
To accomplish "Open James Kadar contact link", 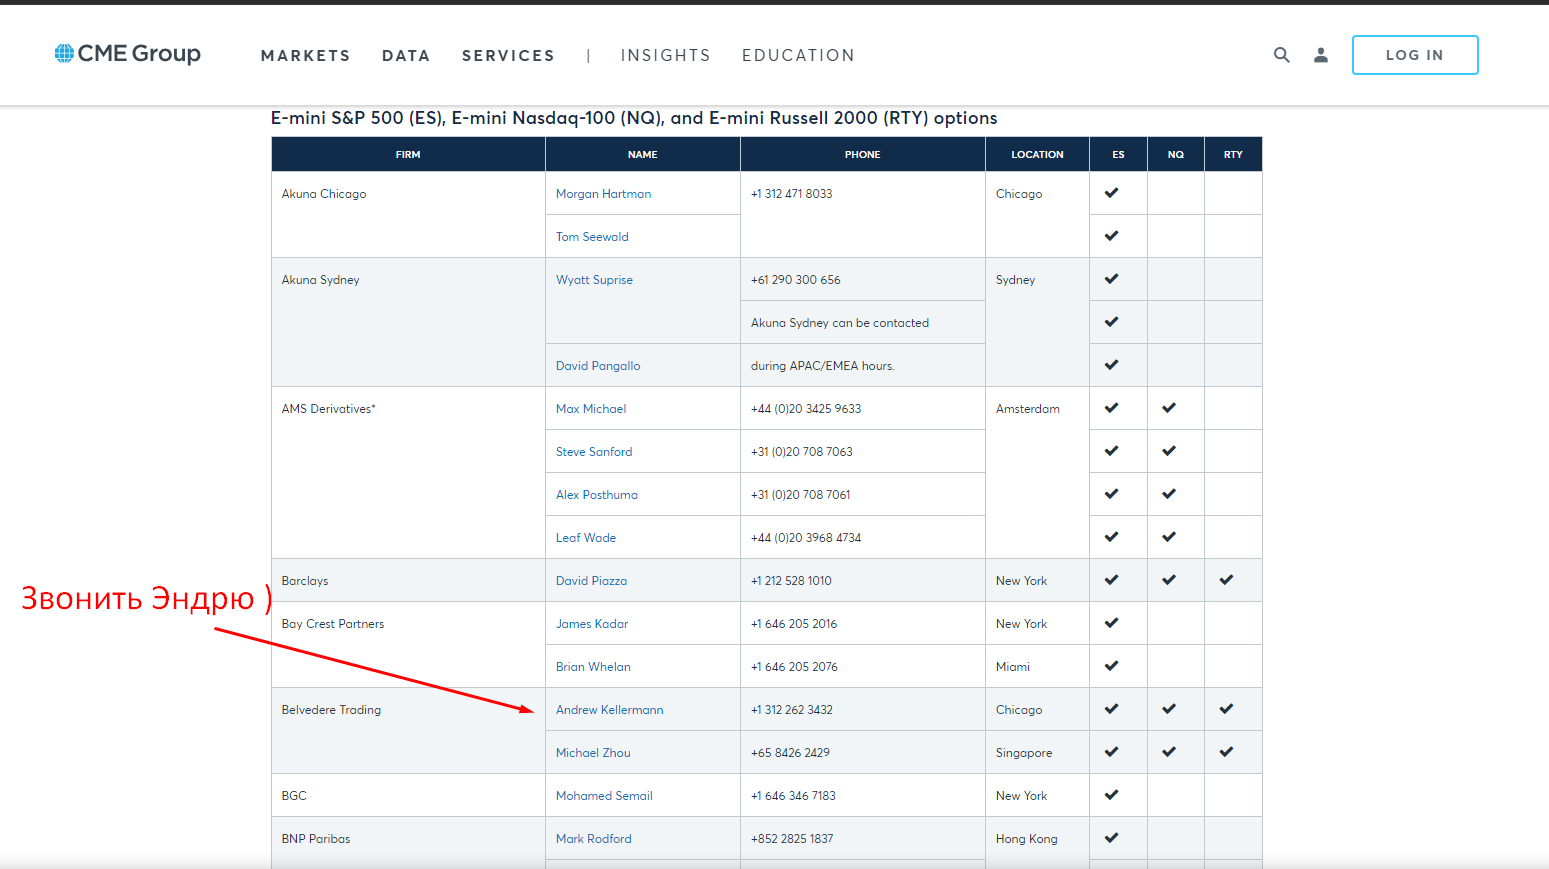I will coord(592,624).
